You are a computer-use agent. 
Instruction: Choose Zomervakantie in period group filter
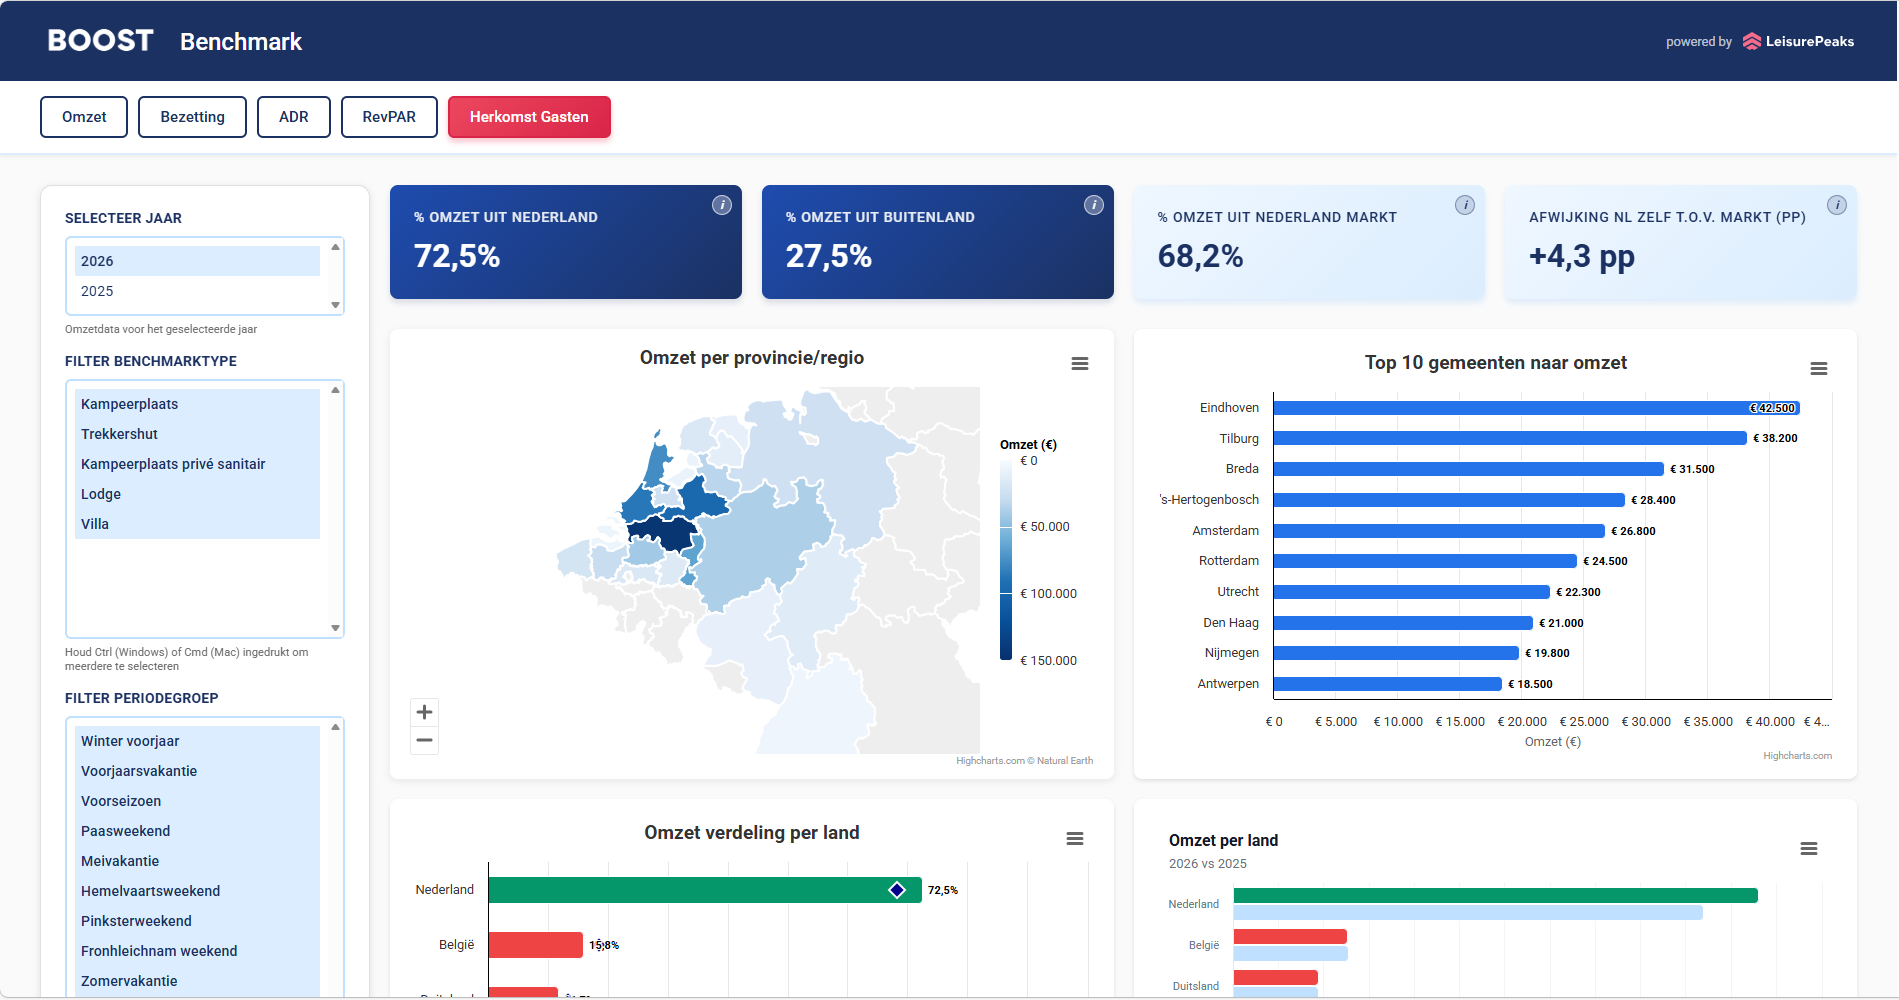(129, 981)
